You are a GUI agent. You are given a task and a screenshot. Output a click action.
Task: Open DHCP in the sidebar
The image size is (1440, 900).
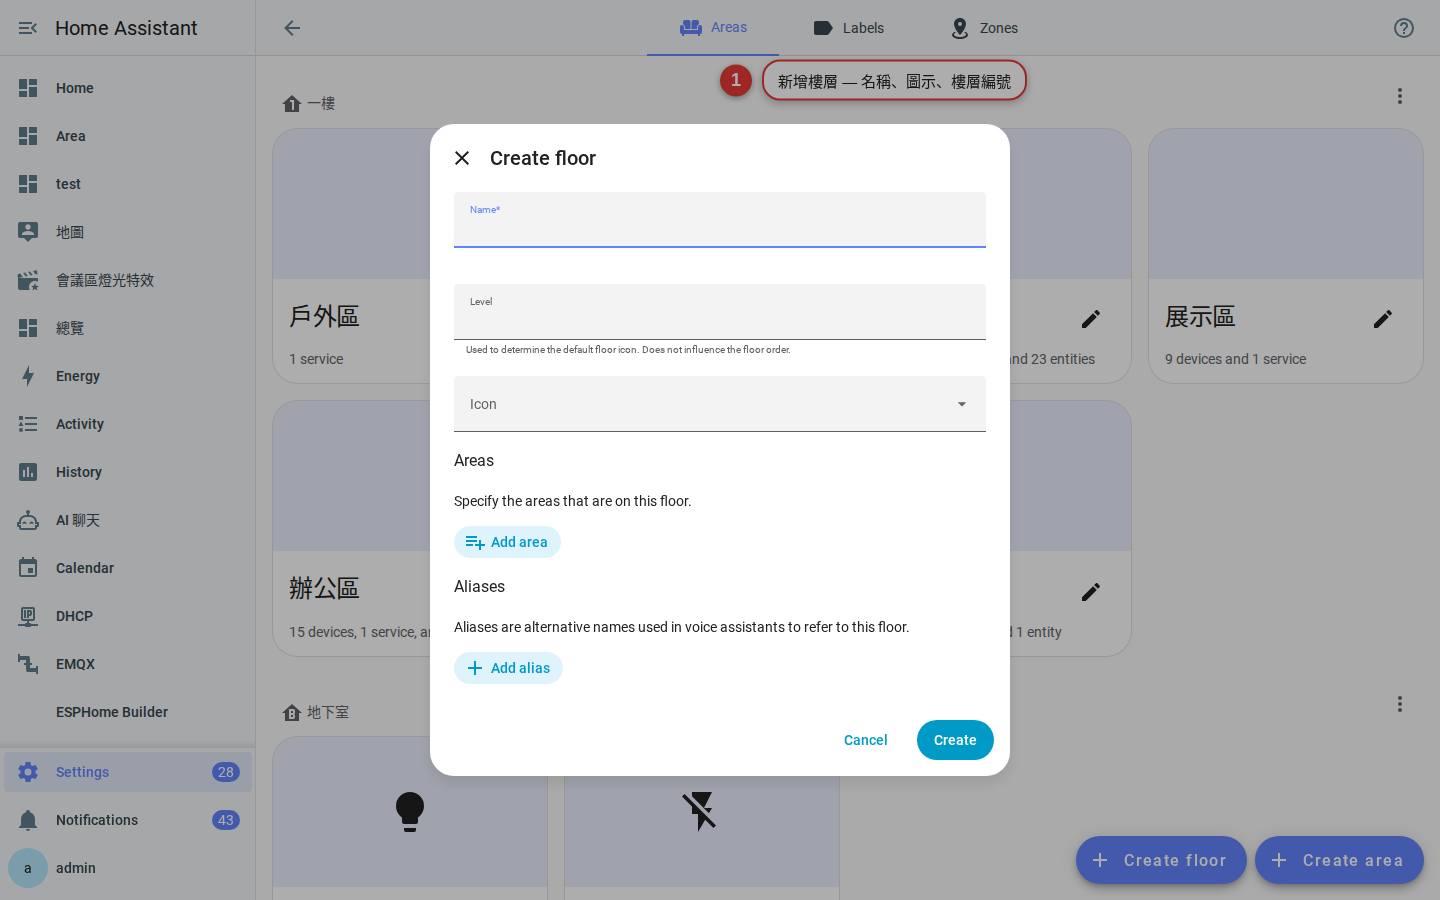[x=128, y=616]
